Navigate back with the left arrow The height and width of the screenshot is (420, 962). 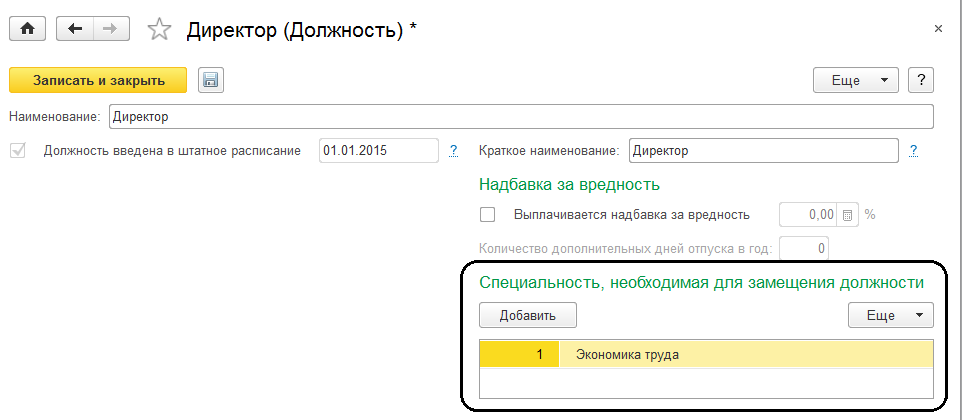tap(76, 29)
